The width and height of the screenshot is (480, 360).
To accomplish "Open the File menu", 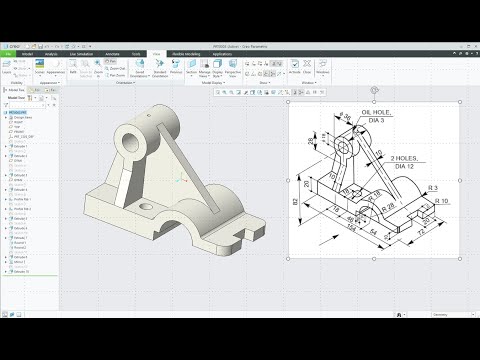I will click(8, 54).
